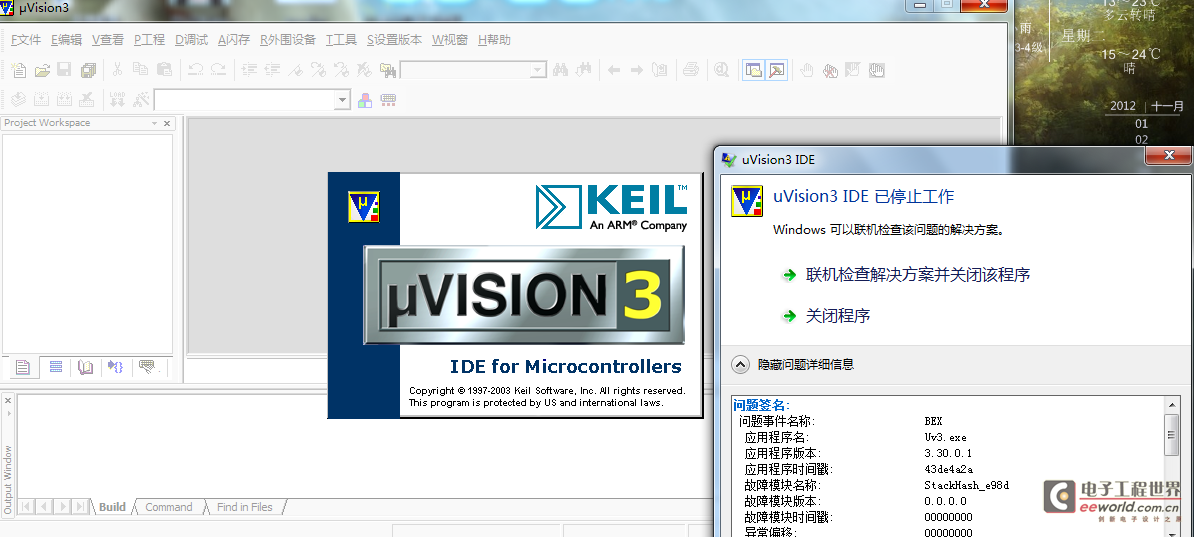Select the Build output tab

112,507
